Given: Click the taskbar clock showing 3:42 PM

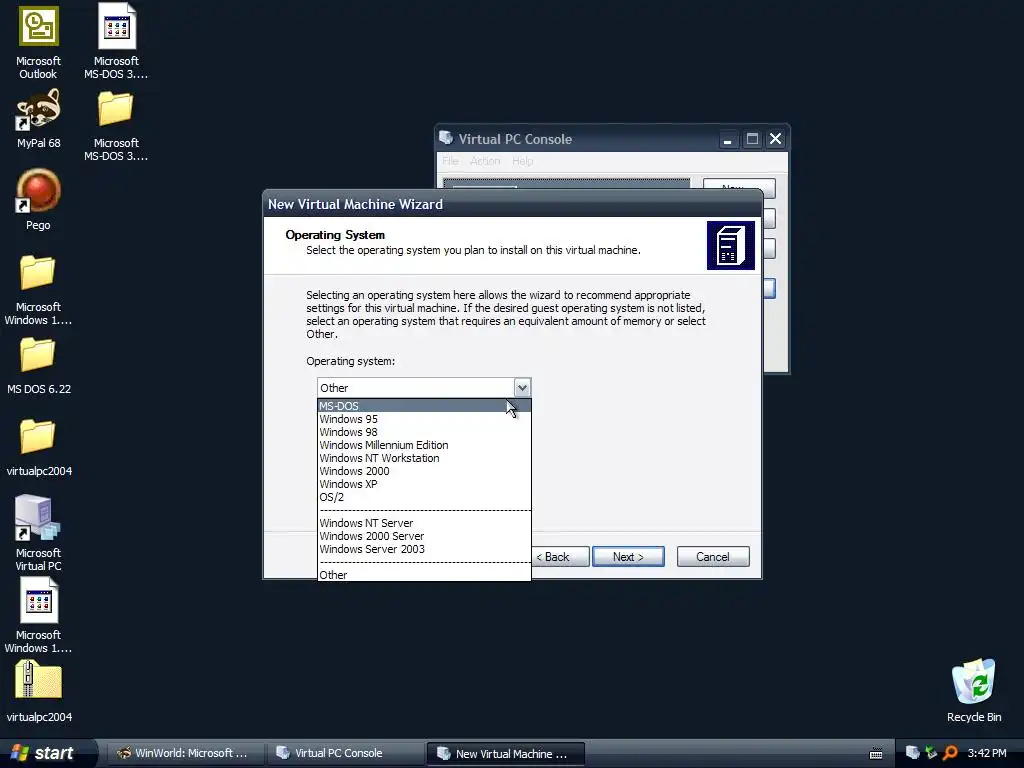Looking at the screenshot, I should tap(987, 753).
